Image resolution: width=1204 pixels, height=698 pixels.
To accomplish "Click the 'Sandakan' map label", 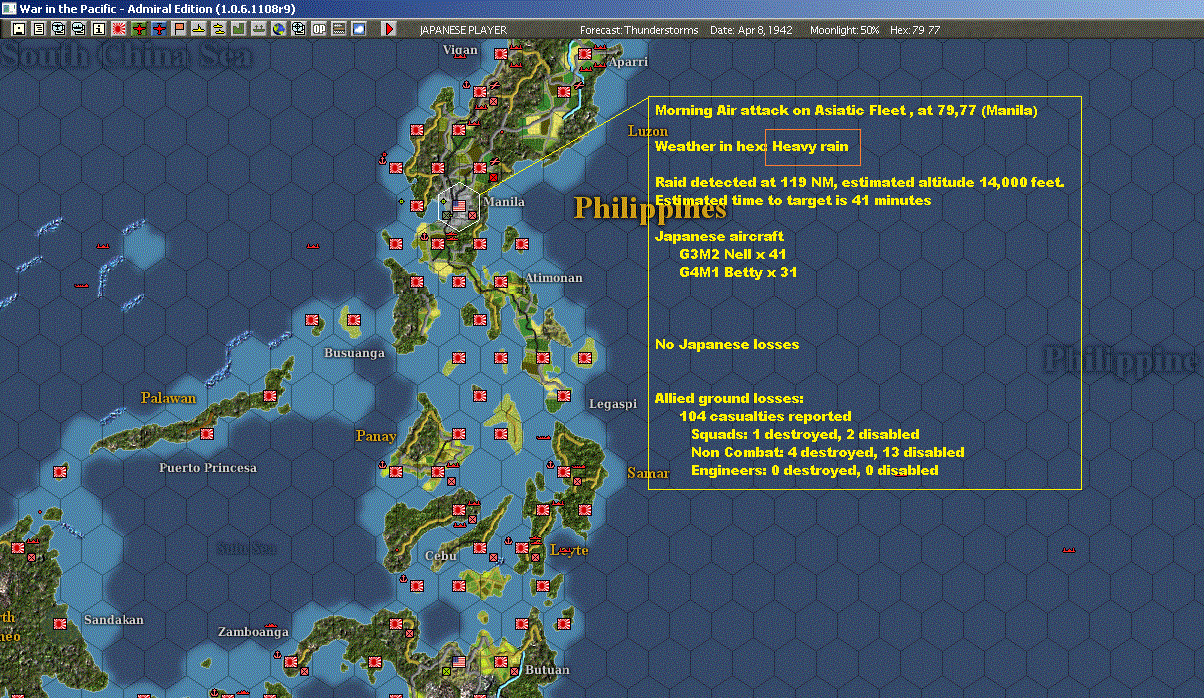I will pyautogui.click(x=113, y=620).
